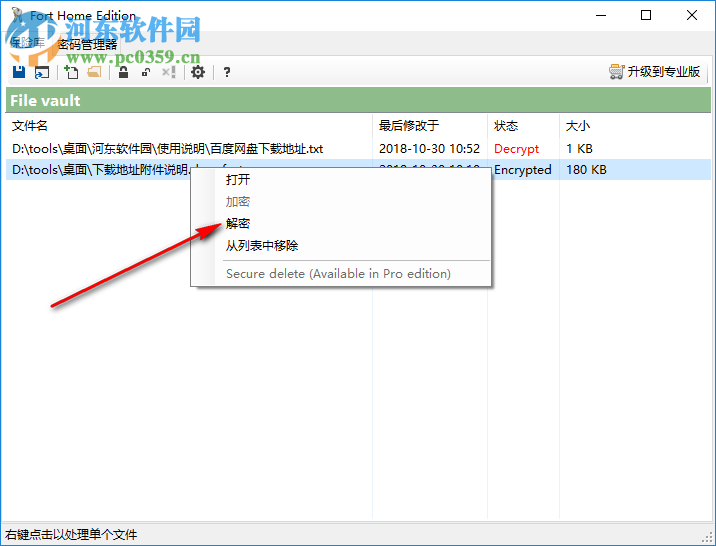Click the add-file icon with green plus

point(71,72)
